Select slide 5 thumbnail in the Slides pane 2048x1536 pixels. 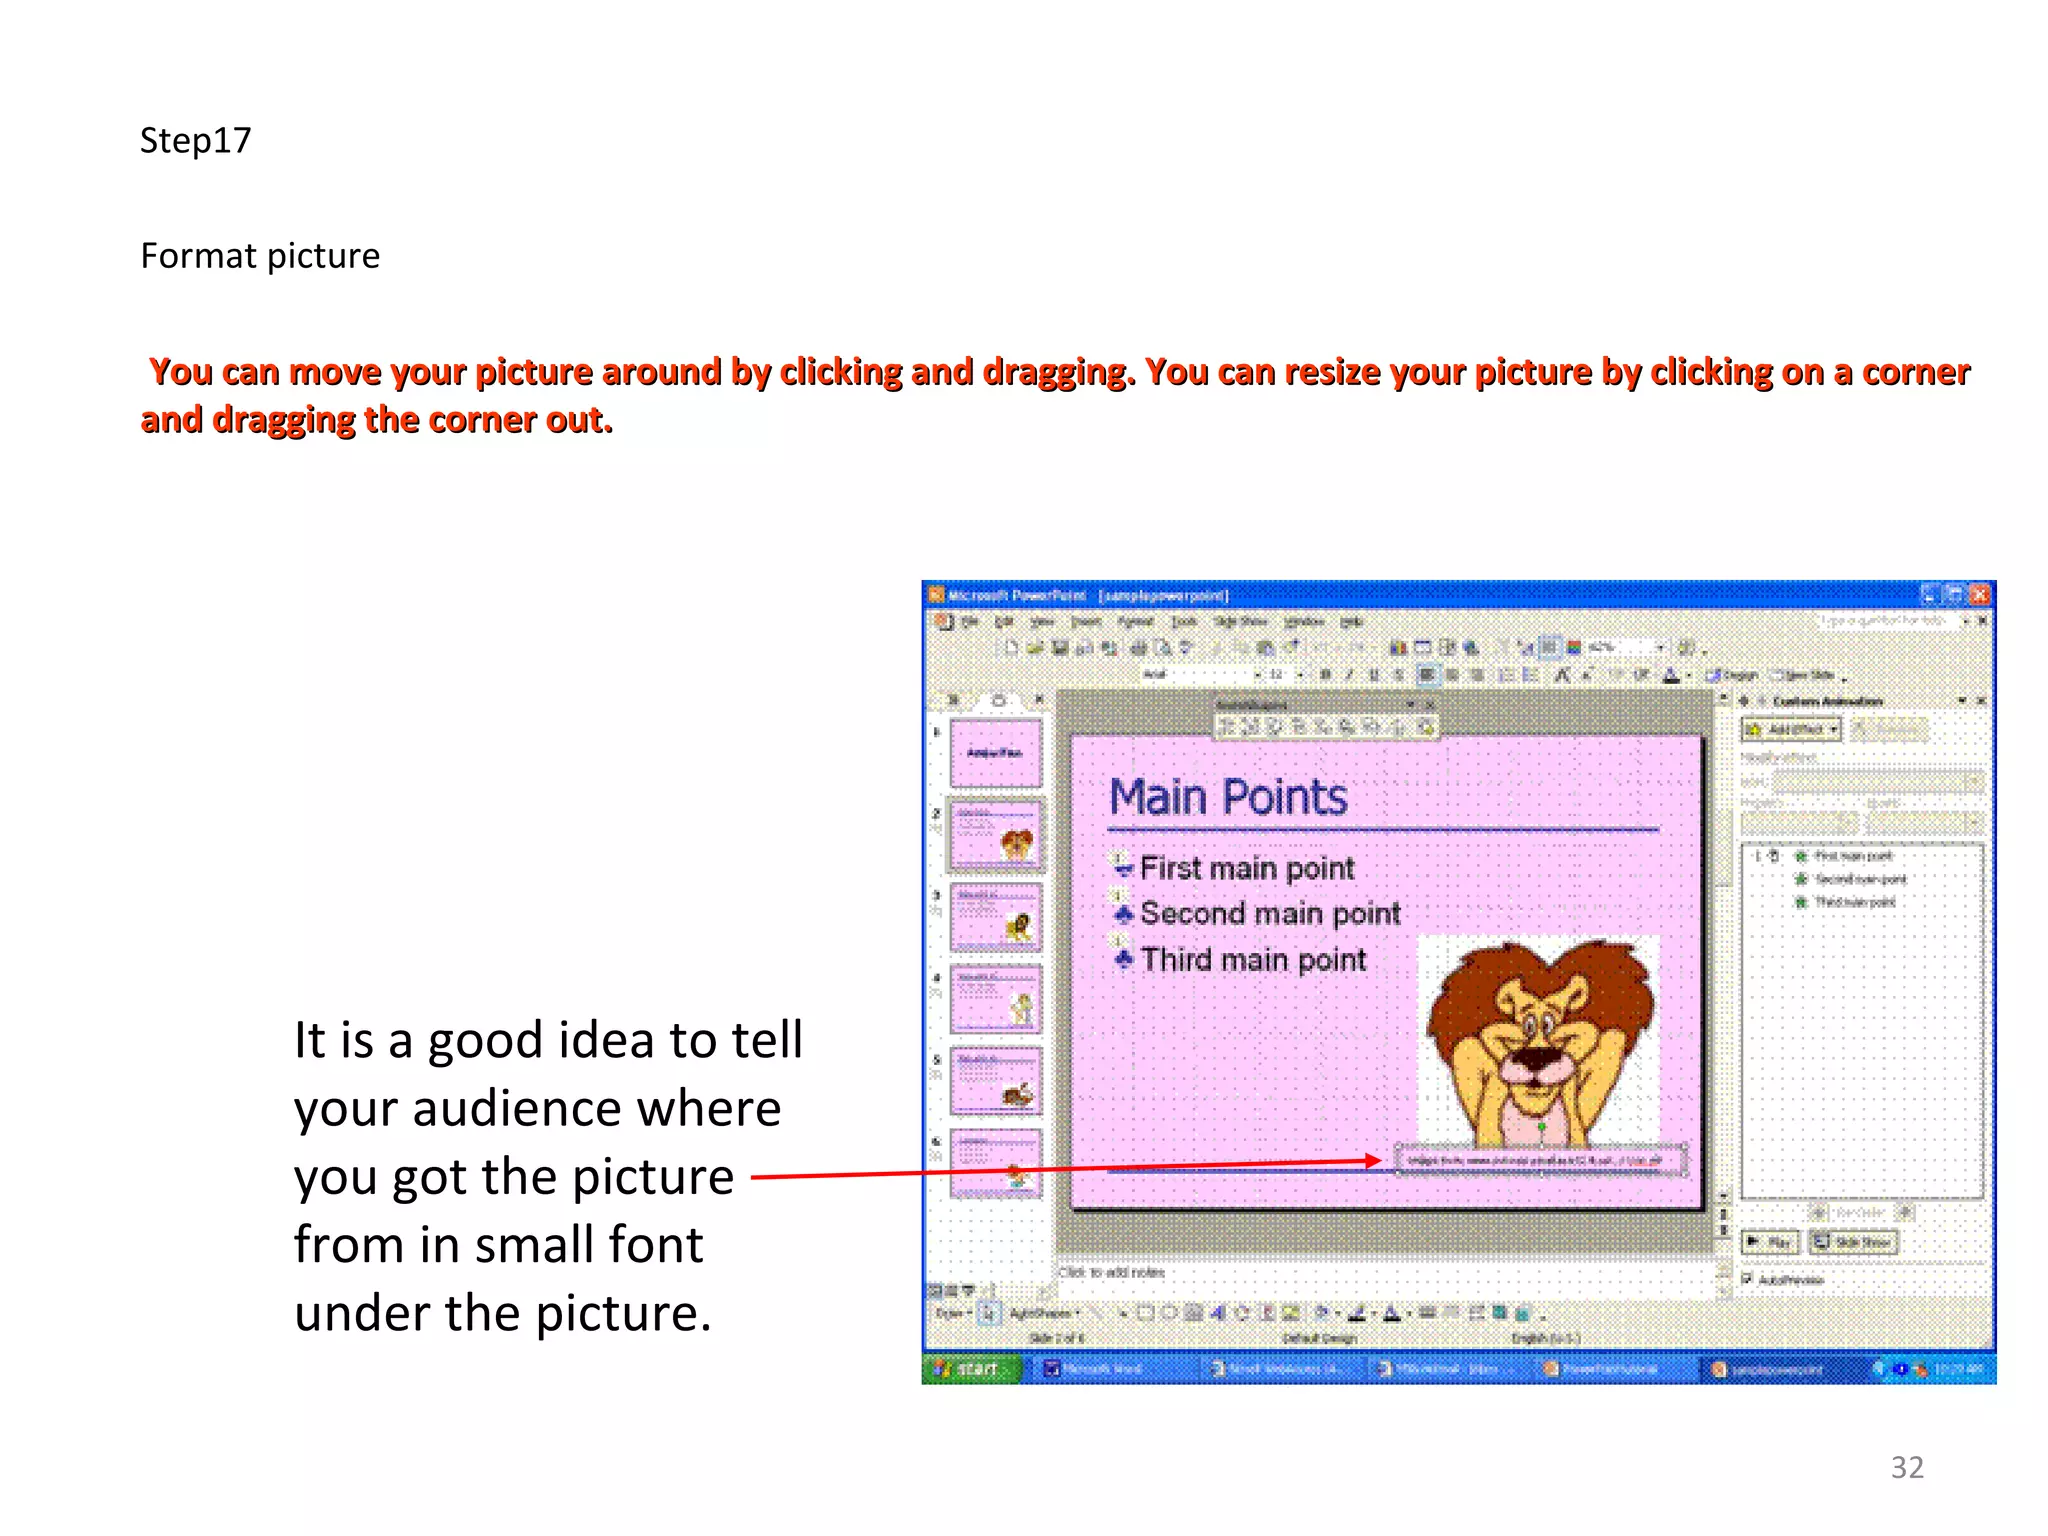tap(996, 1081)
